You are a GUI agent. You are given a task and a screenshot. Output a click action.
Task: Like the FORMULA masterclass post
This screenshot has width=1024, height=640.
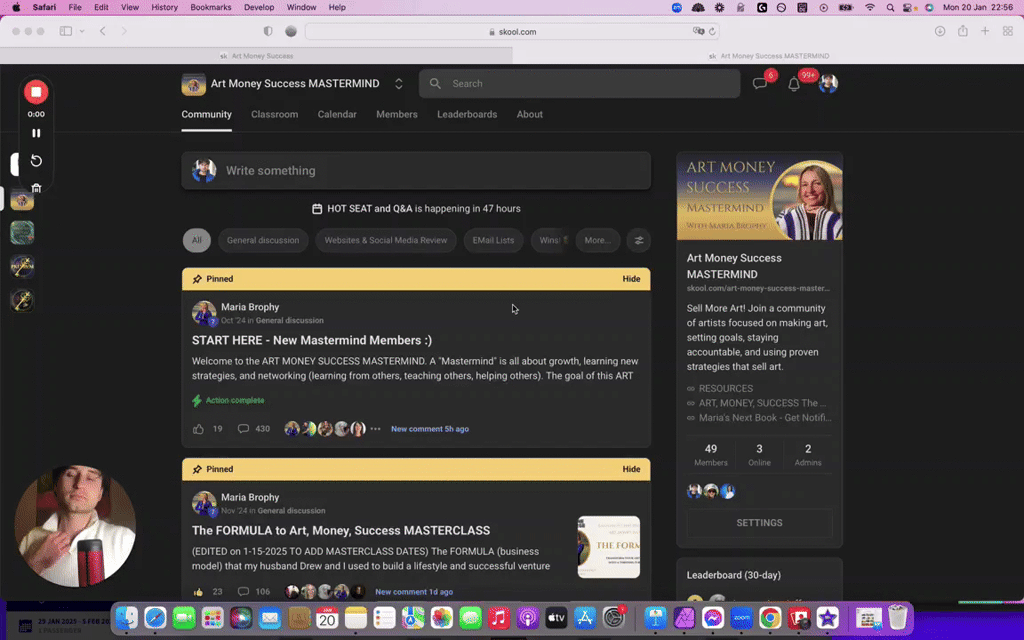click(x=199, y=592)
